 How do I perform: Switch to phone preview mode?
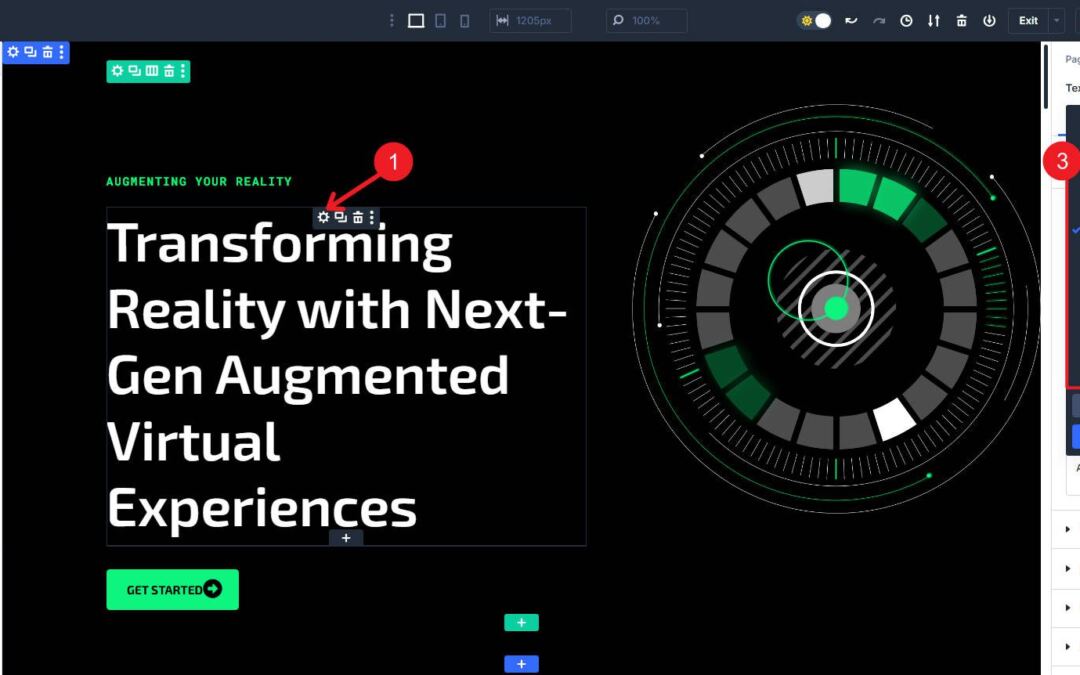point(464,19)
